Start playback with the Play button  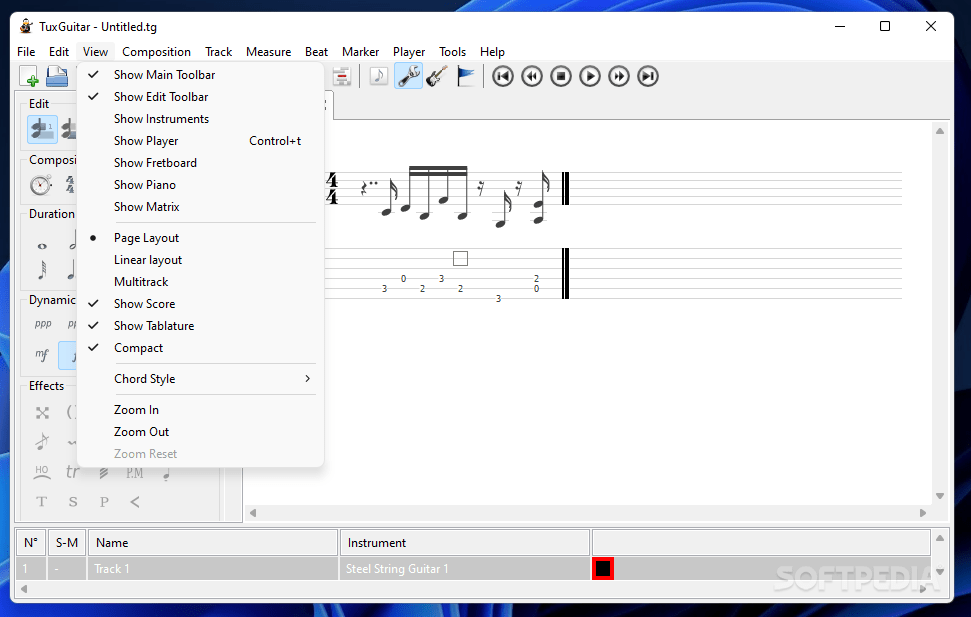(x=589, y=76)
